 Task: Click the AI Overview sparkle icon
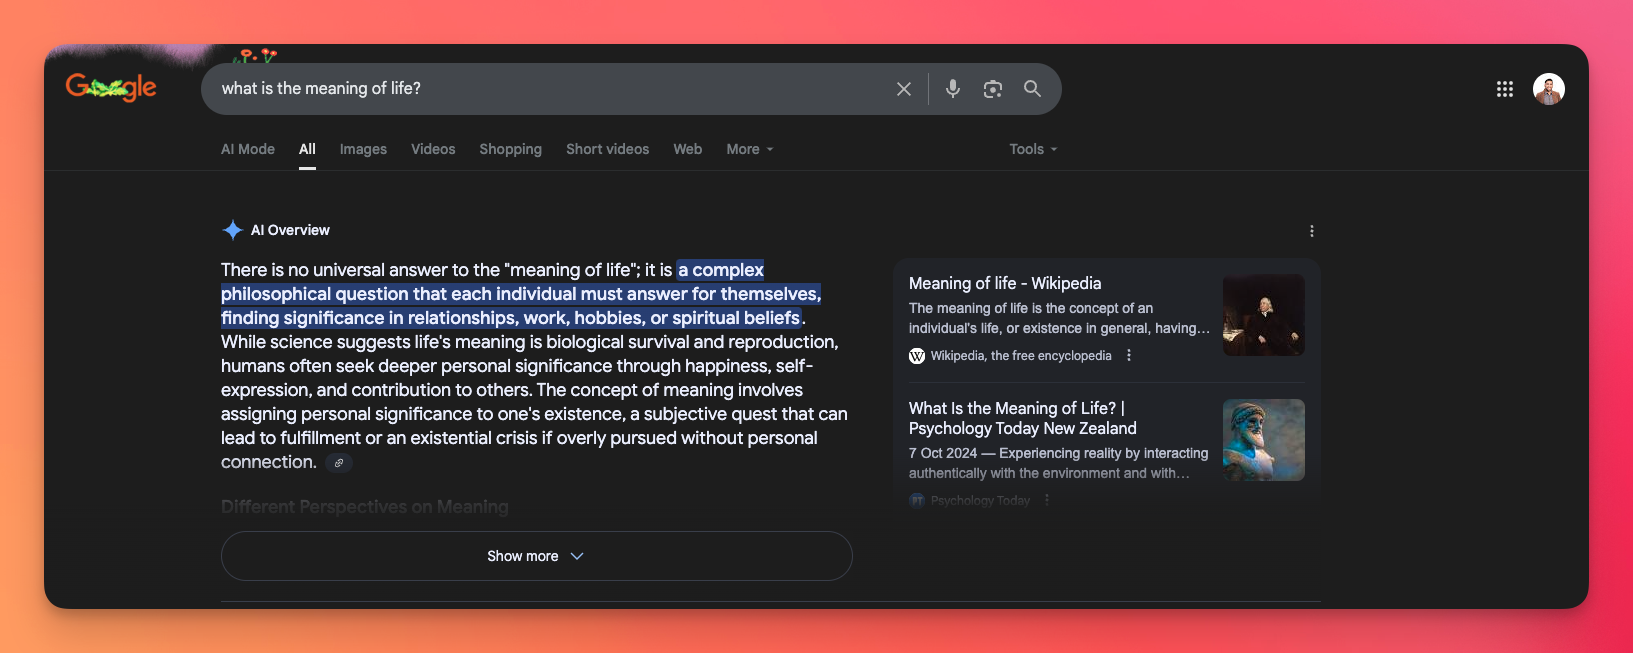point(233,230)
